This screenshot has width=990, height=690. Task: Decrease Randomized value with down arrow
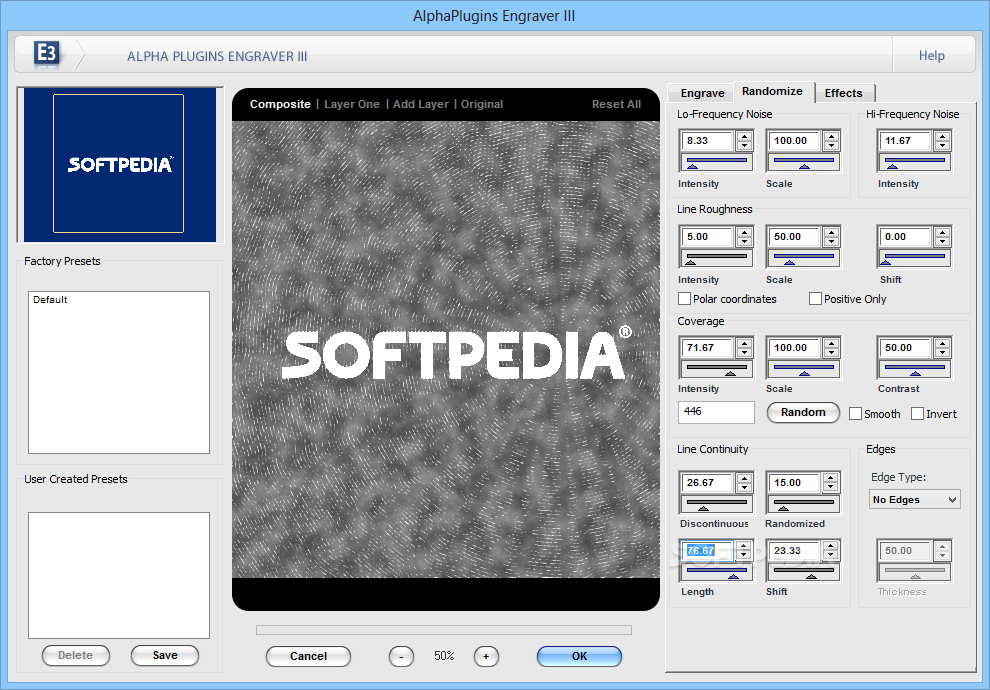click(x=831, y=488)
